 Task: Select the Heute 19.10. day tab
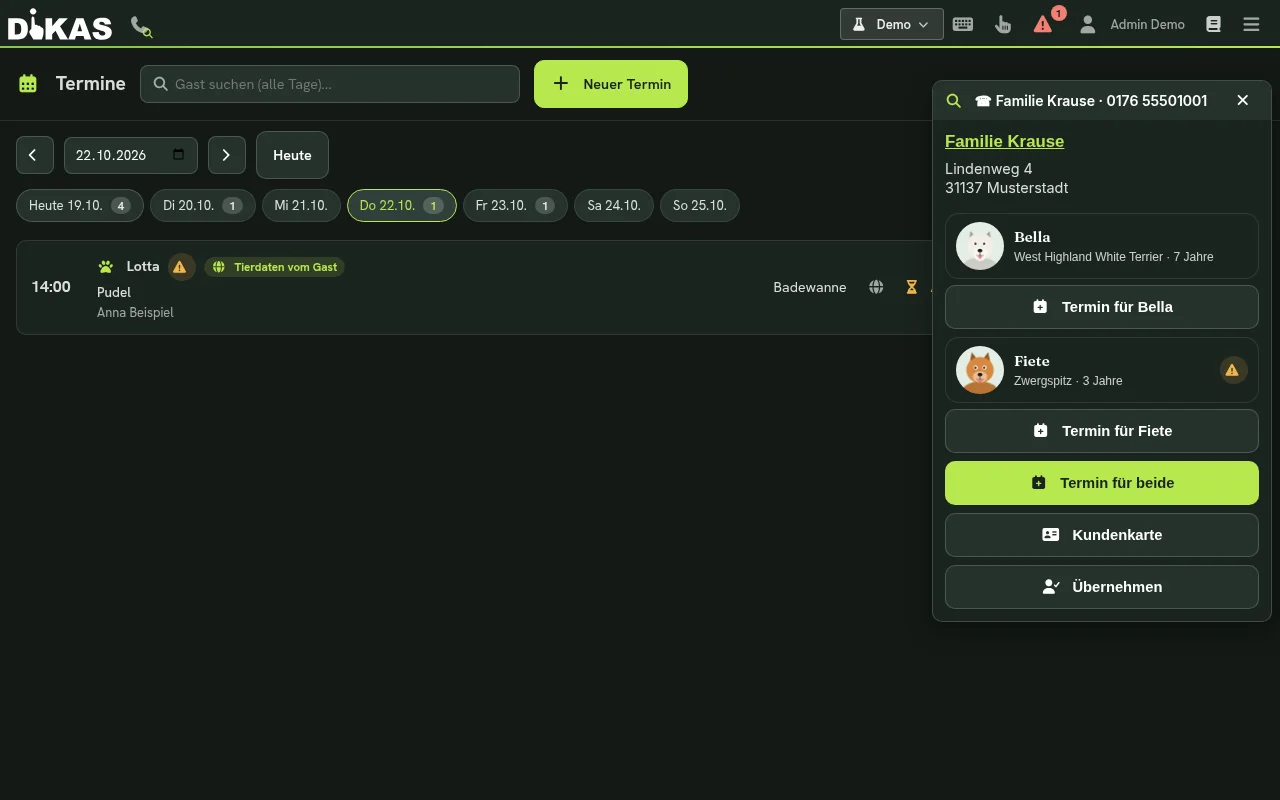point(80,205)
